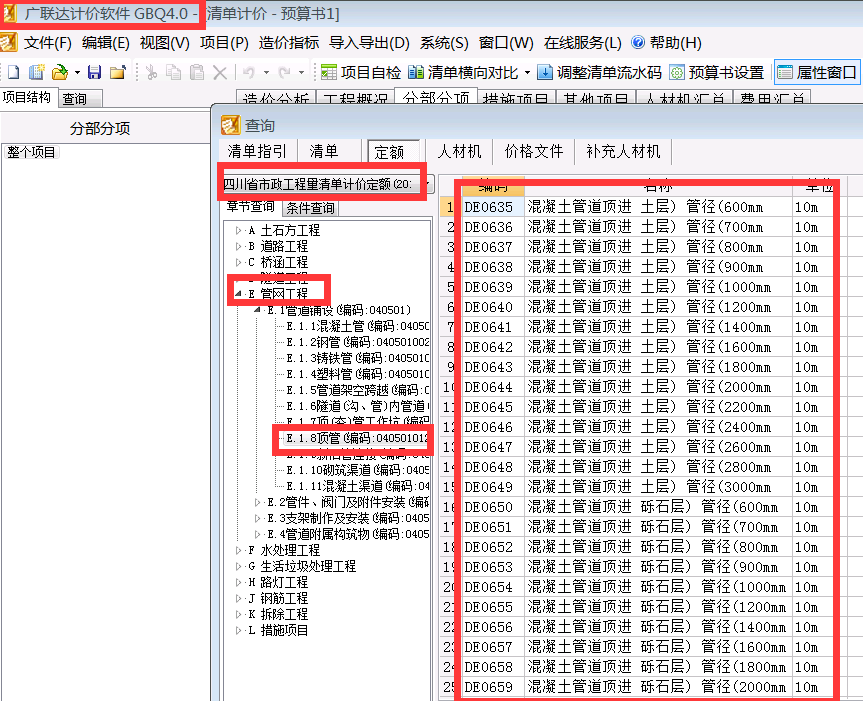Switch to 清单指引 tab in query dialog
863x701 pixels.
[x=257, y=151]
